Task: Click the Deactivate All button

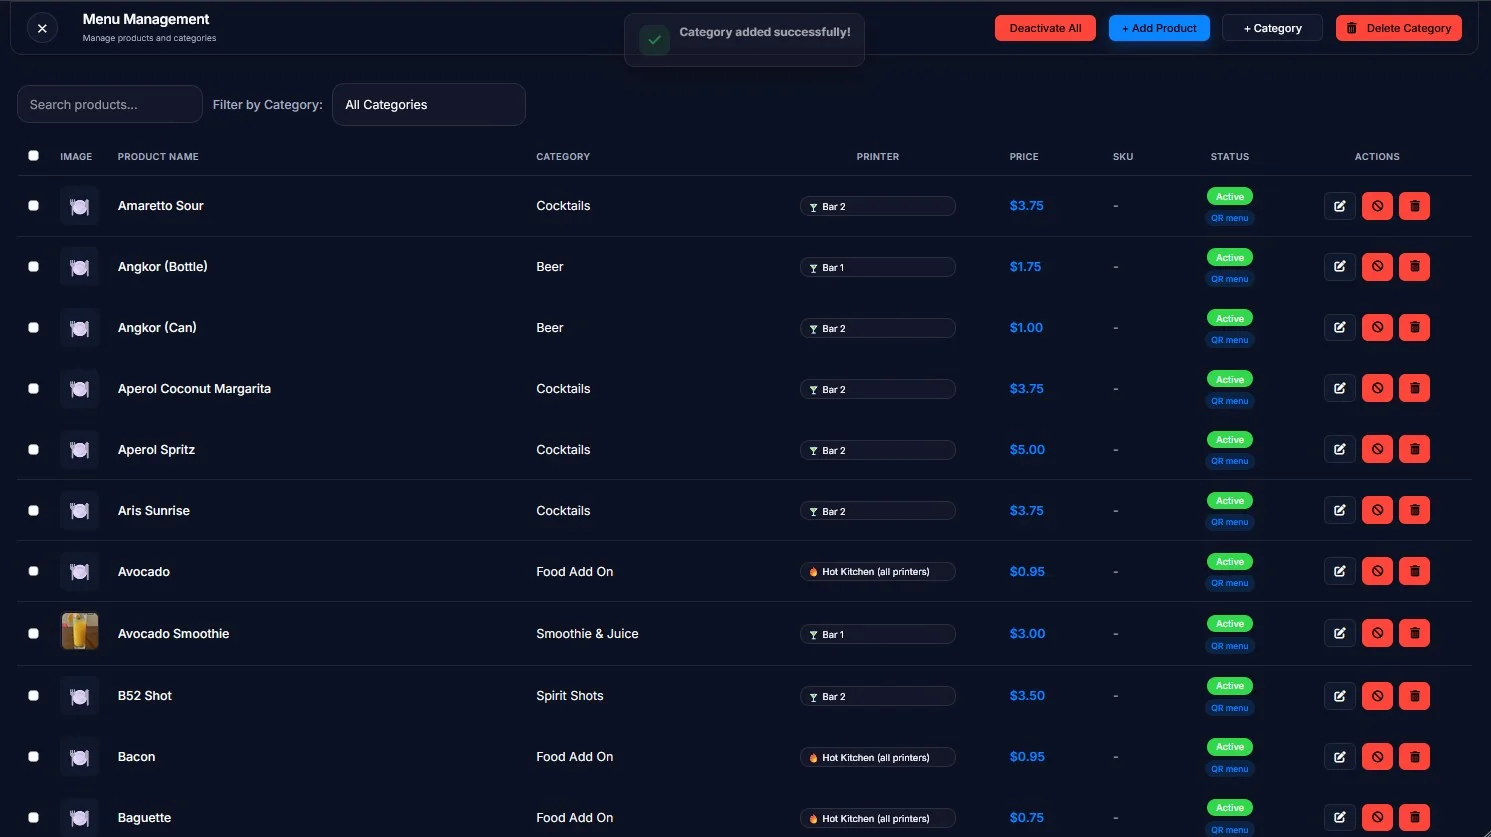Action: pos(1045,28)
